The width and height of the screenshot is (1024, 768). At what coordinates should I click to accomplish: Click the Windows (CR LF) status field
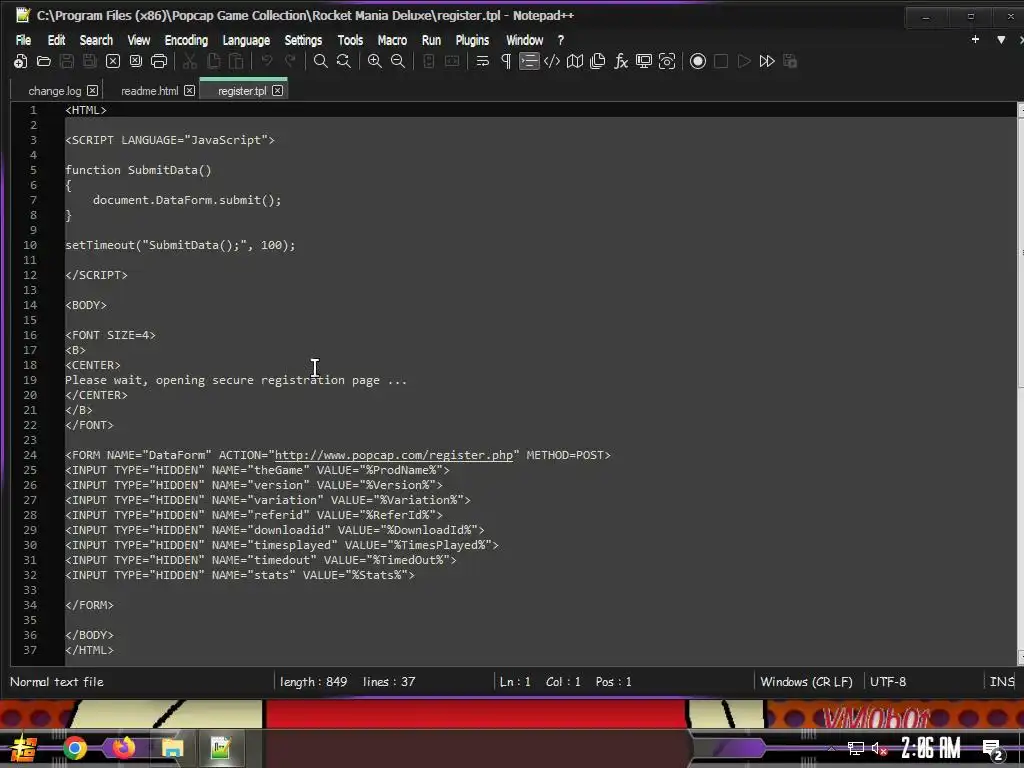click(807, 682)
